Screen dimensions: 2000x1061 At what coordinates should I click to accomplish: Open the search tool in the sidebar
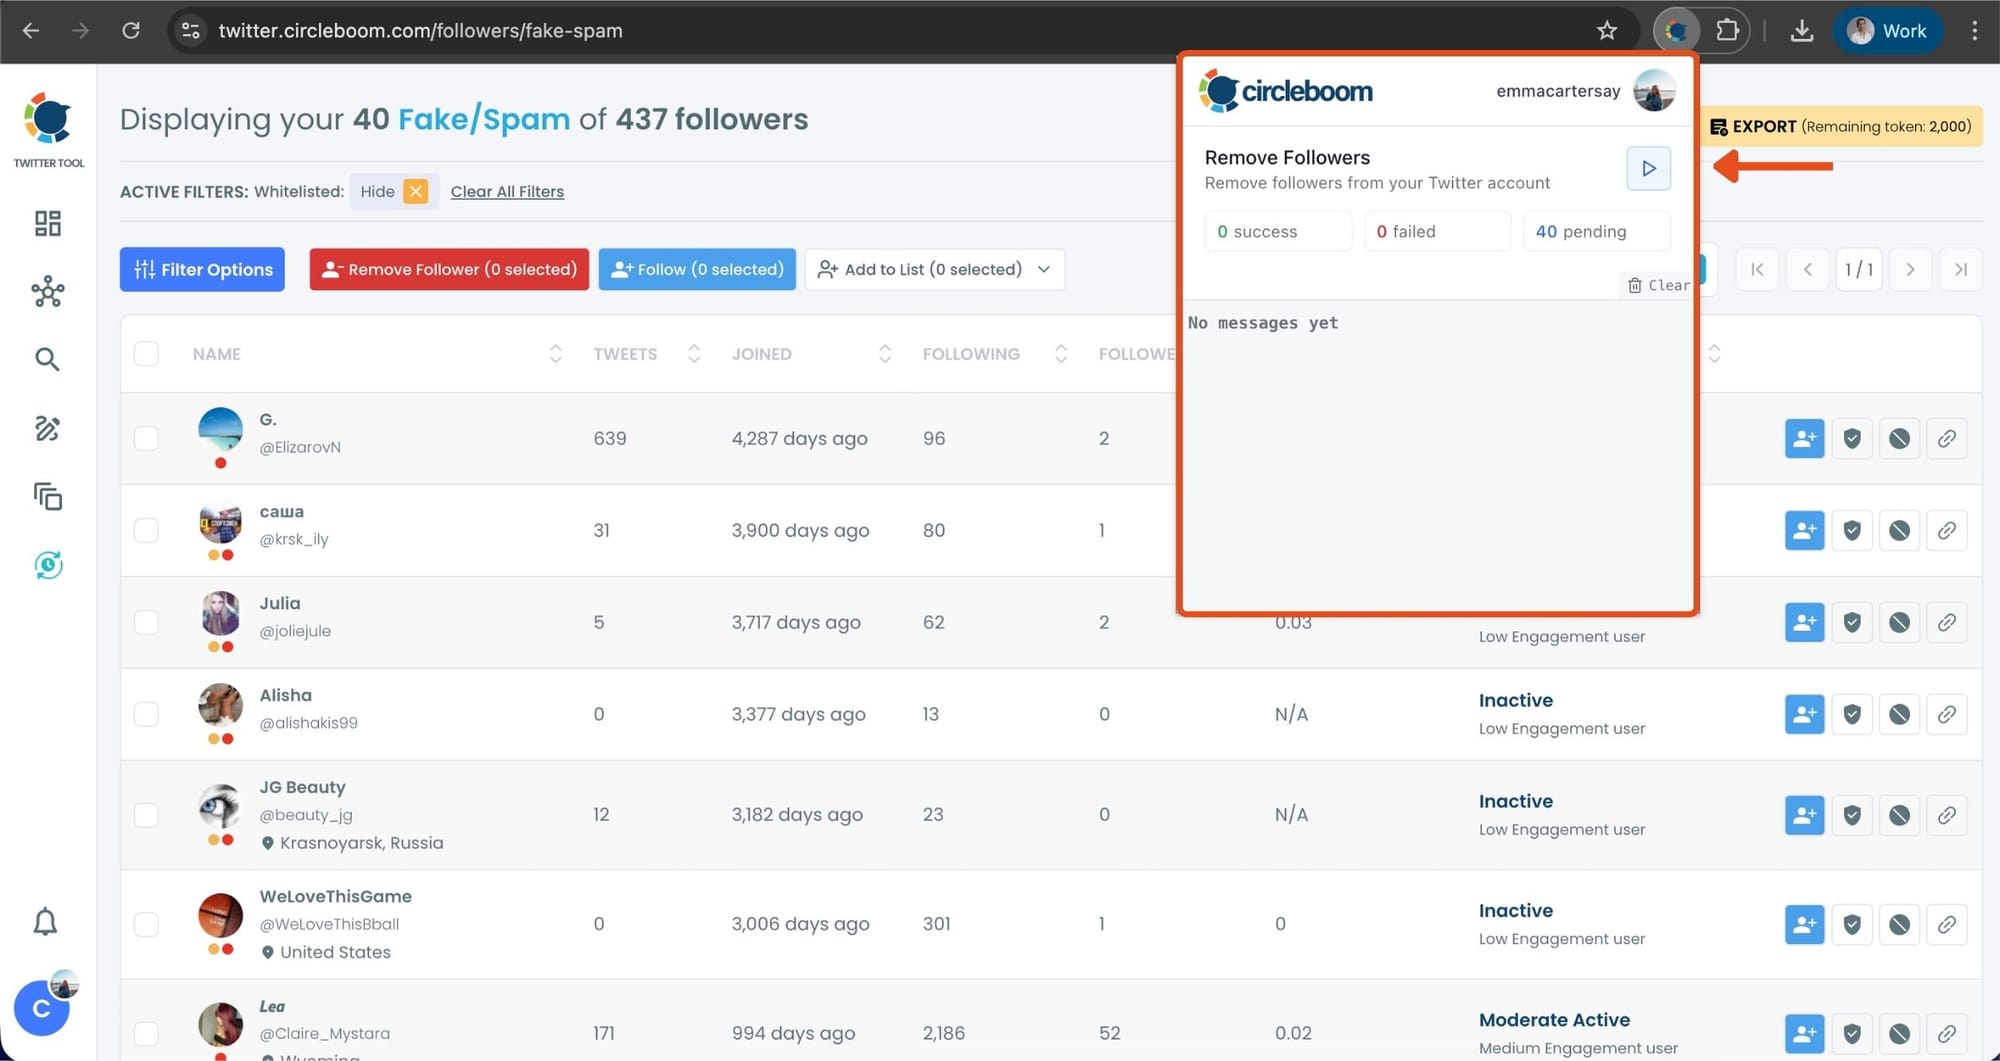point(47,359)
